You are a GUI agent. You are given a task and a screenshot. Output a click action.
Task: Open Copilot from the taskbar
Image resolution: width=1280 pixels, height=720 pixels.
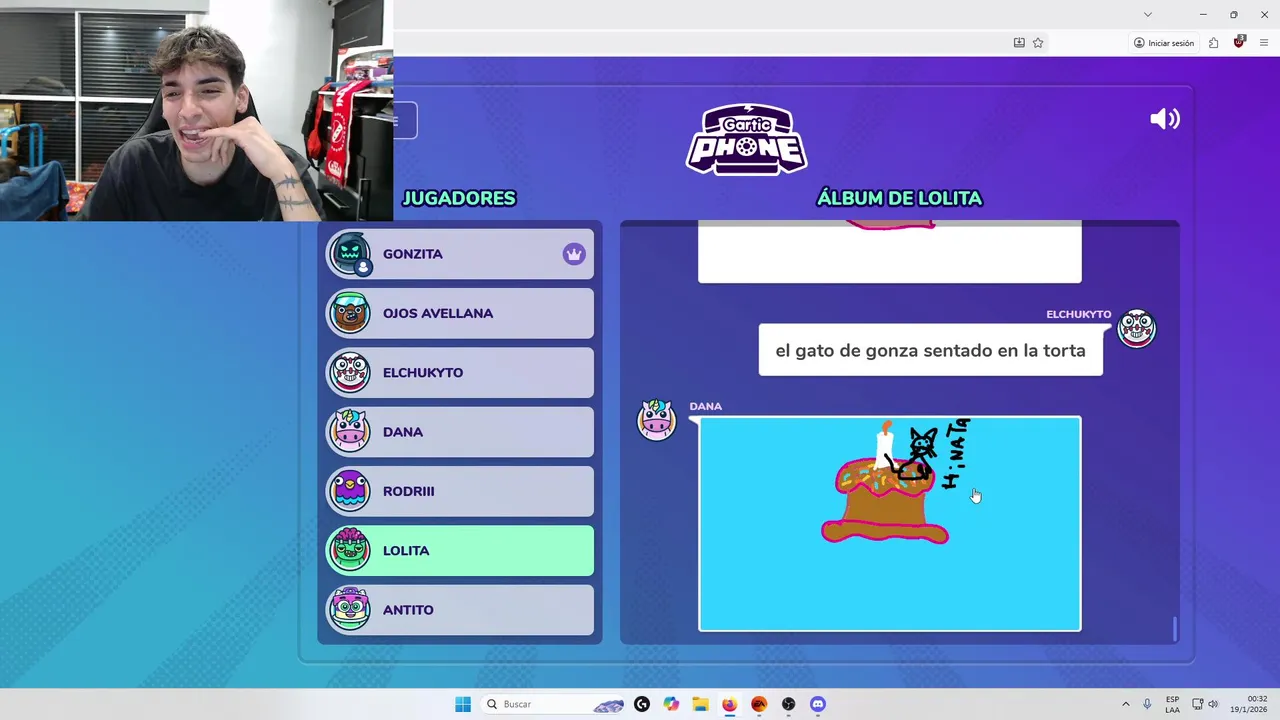pos(671,704)
